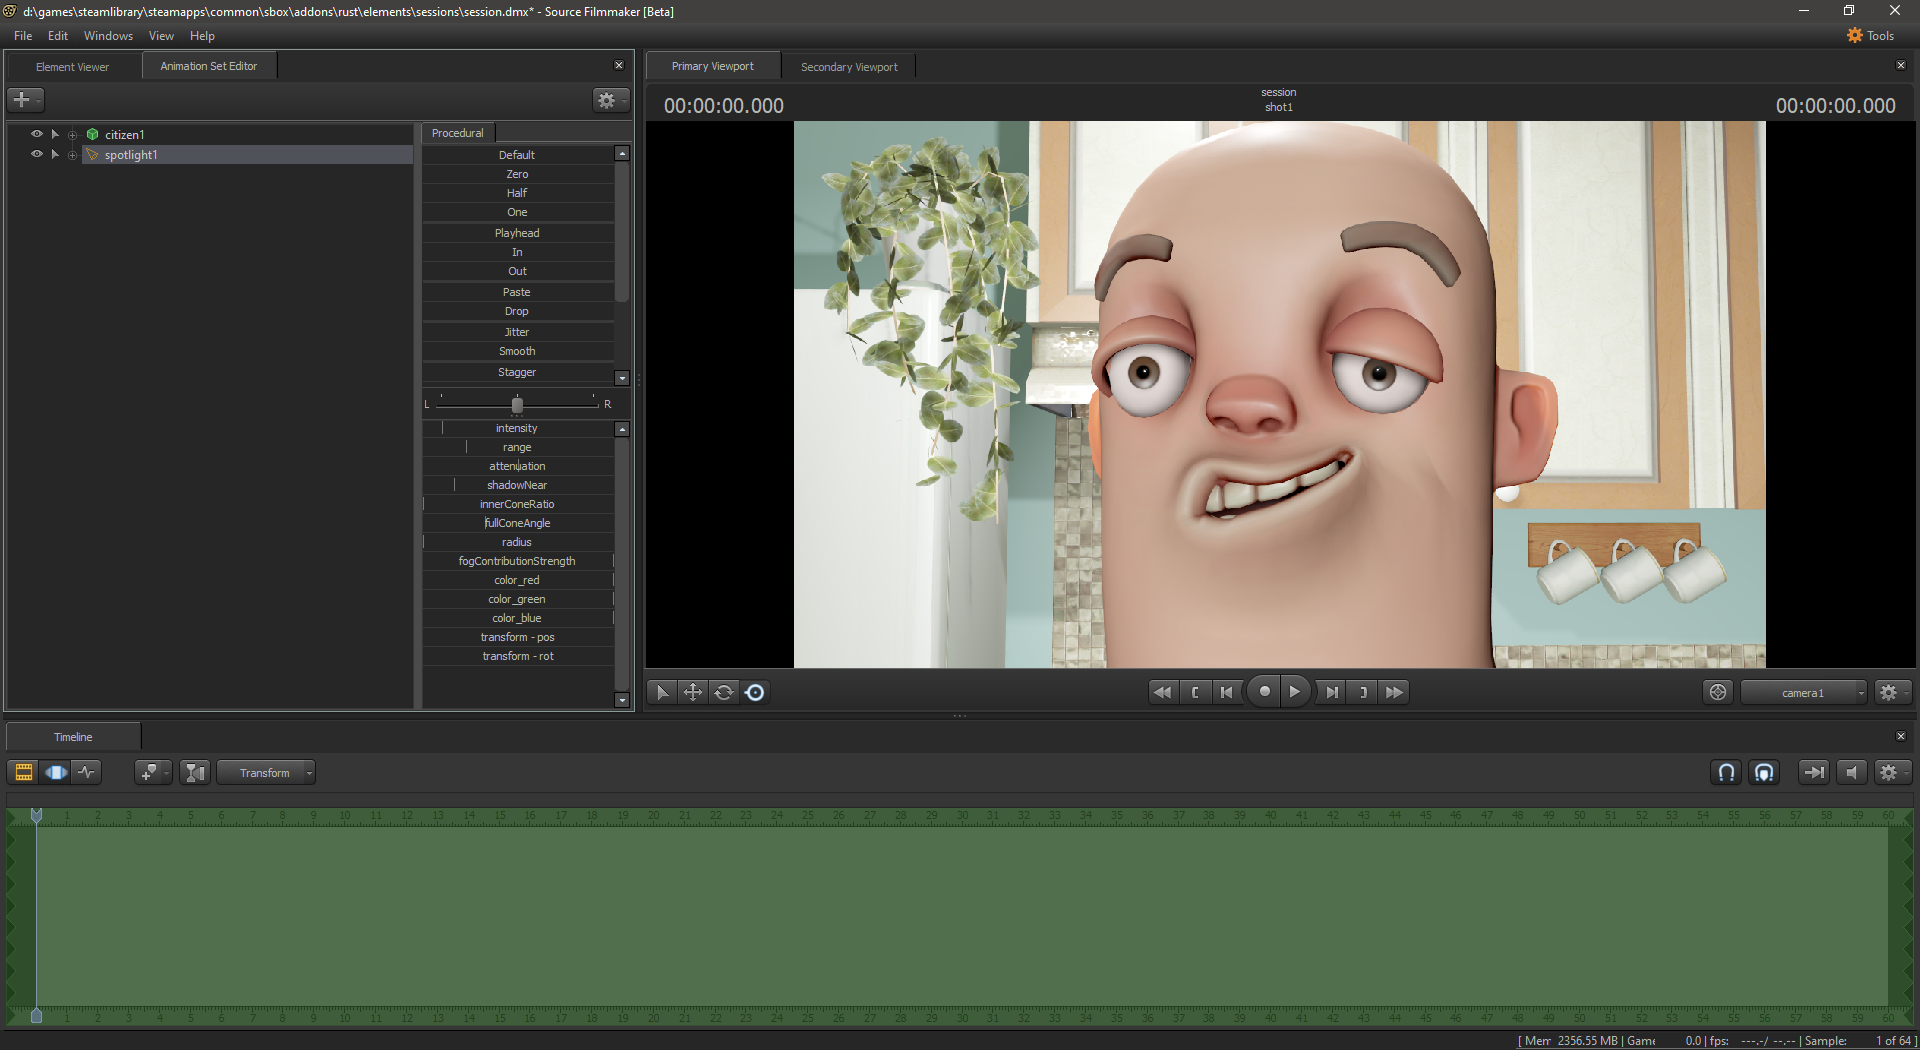The image size is (1920, 1050).
Task: Click the frame selection time icon
Action: point(195,772)
